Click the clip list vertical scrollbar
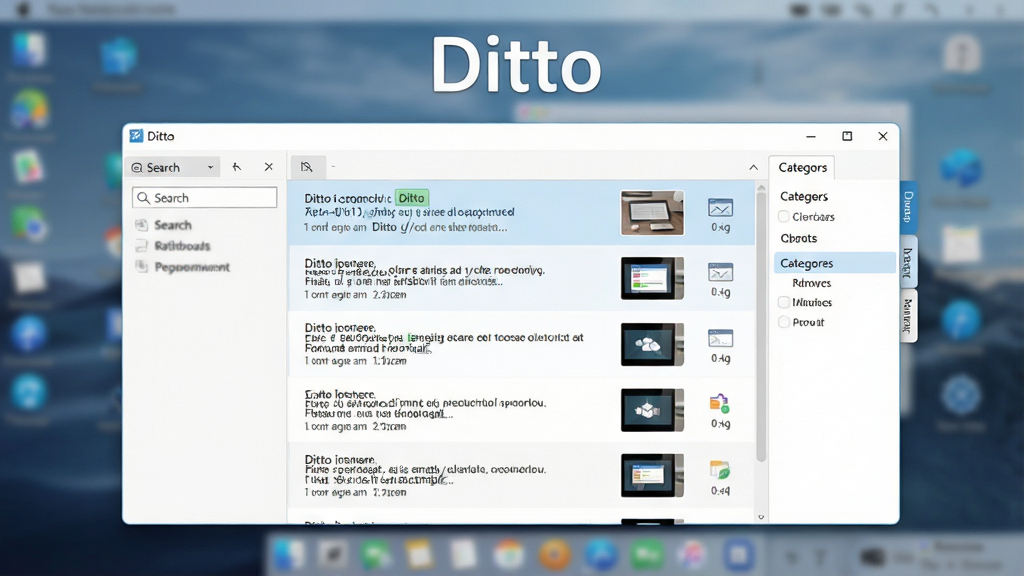This screenshot has height=576, width=1024. [x=761, y=327]
